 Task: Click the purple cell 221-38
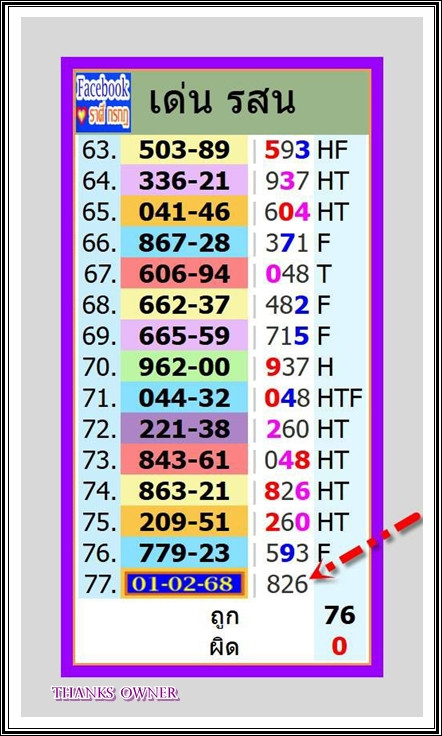(184, 429)
